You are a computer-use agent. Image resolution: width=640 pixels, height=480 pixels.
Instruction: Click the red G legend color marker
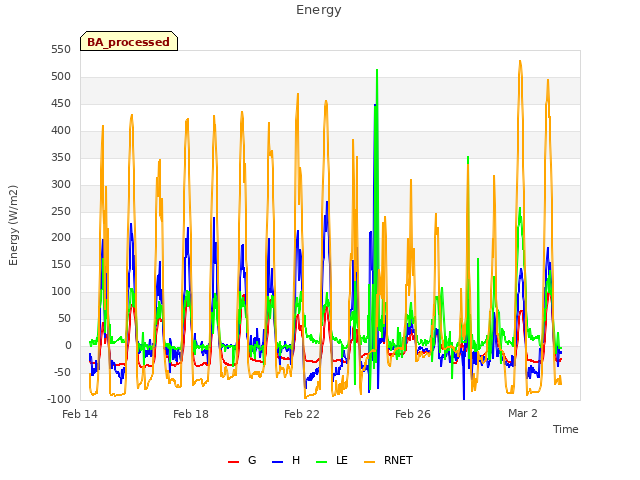(x=233, y=462)
